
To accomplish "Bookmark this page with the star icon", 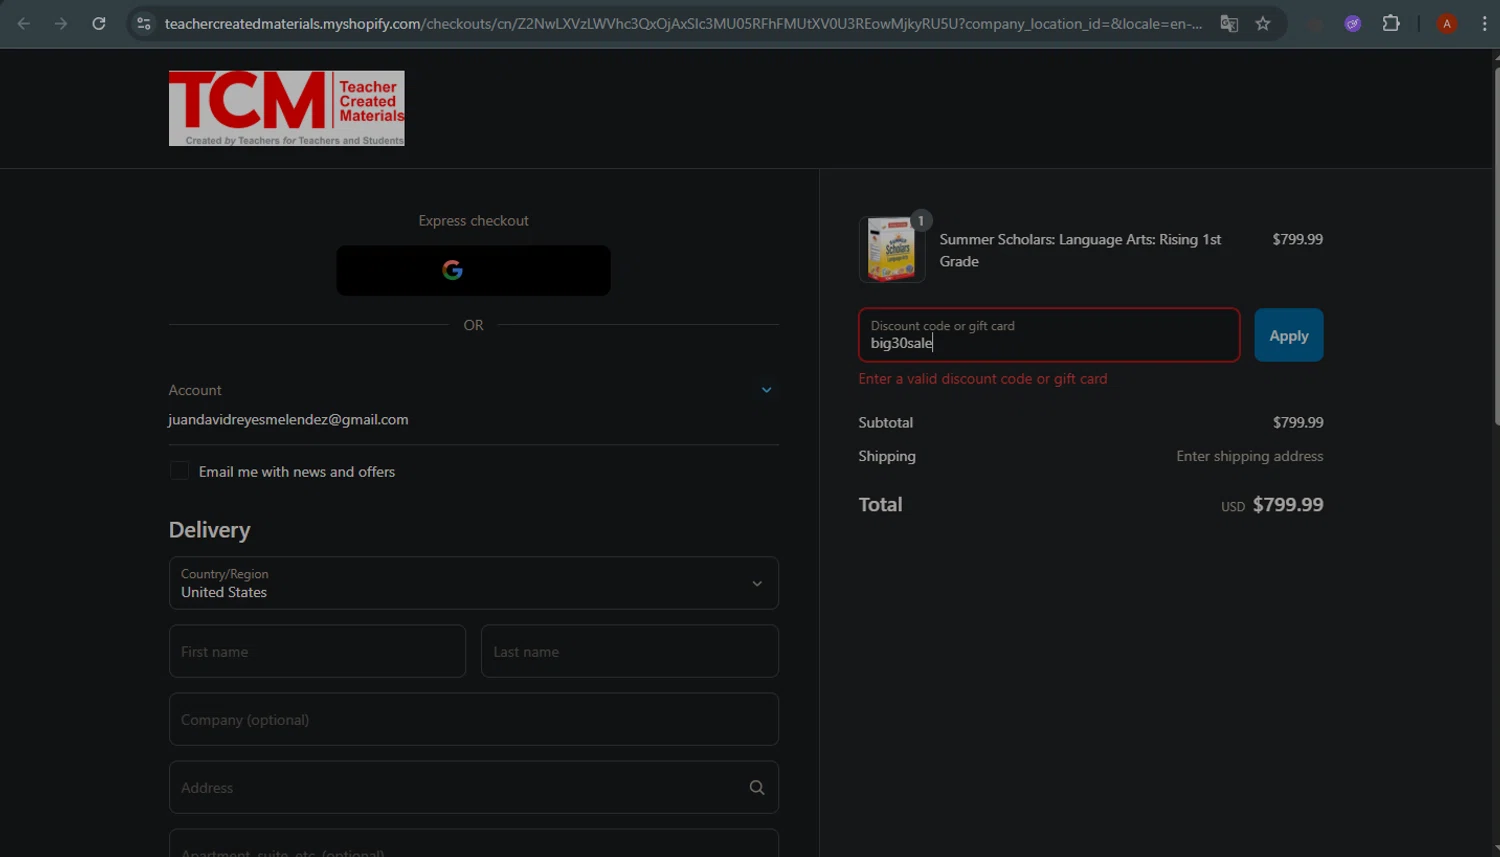I will pos(1263,23).
